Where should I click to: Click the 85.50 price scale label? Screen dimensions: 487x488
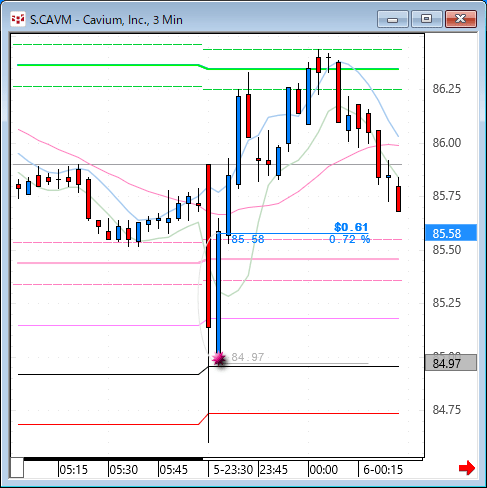[x=447, y=249]
